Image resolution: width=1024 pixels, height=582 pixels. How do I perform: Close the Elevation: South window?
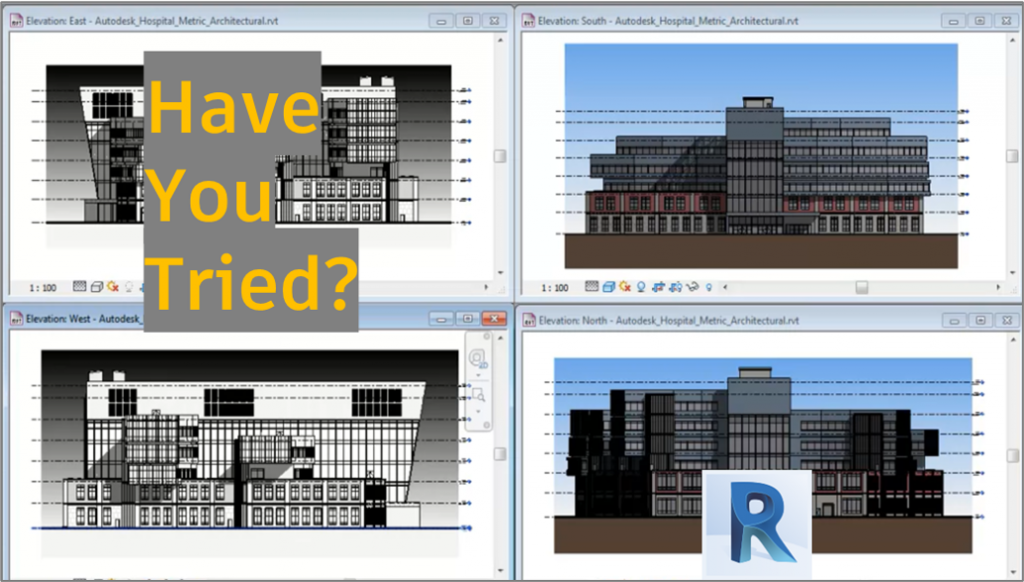pos(1006,21)
